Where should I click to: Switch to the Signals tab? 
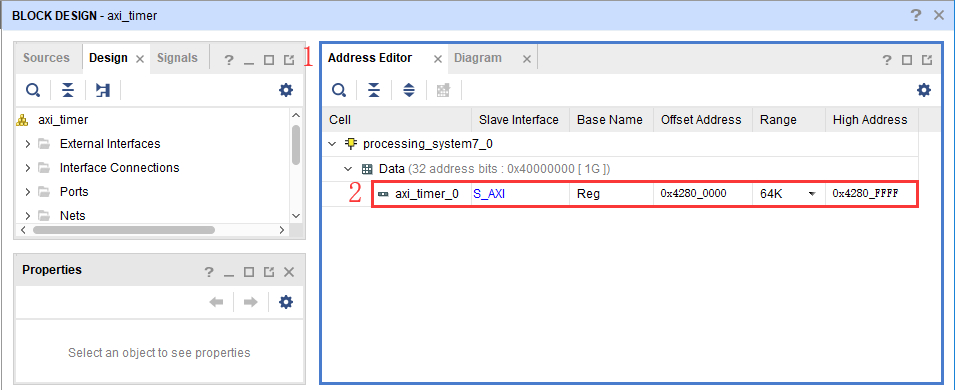pyautogui.click(x=177, y=58)
